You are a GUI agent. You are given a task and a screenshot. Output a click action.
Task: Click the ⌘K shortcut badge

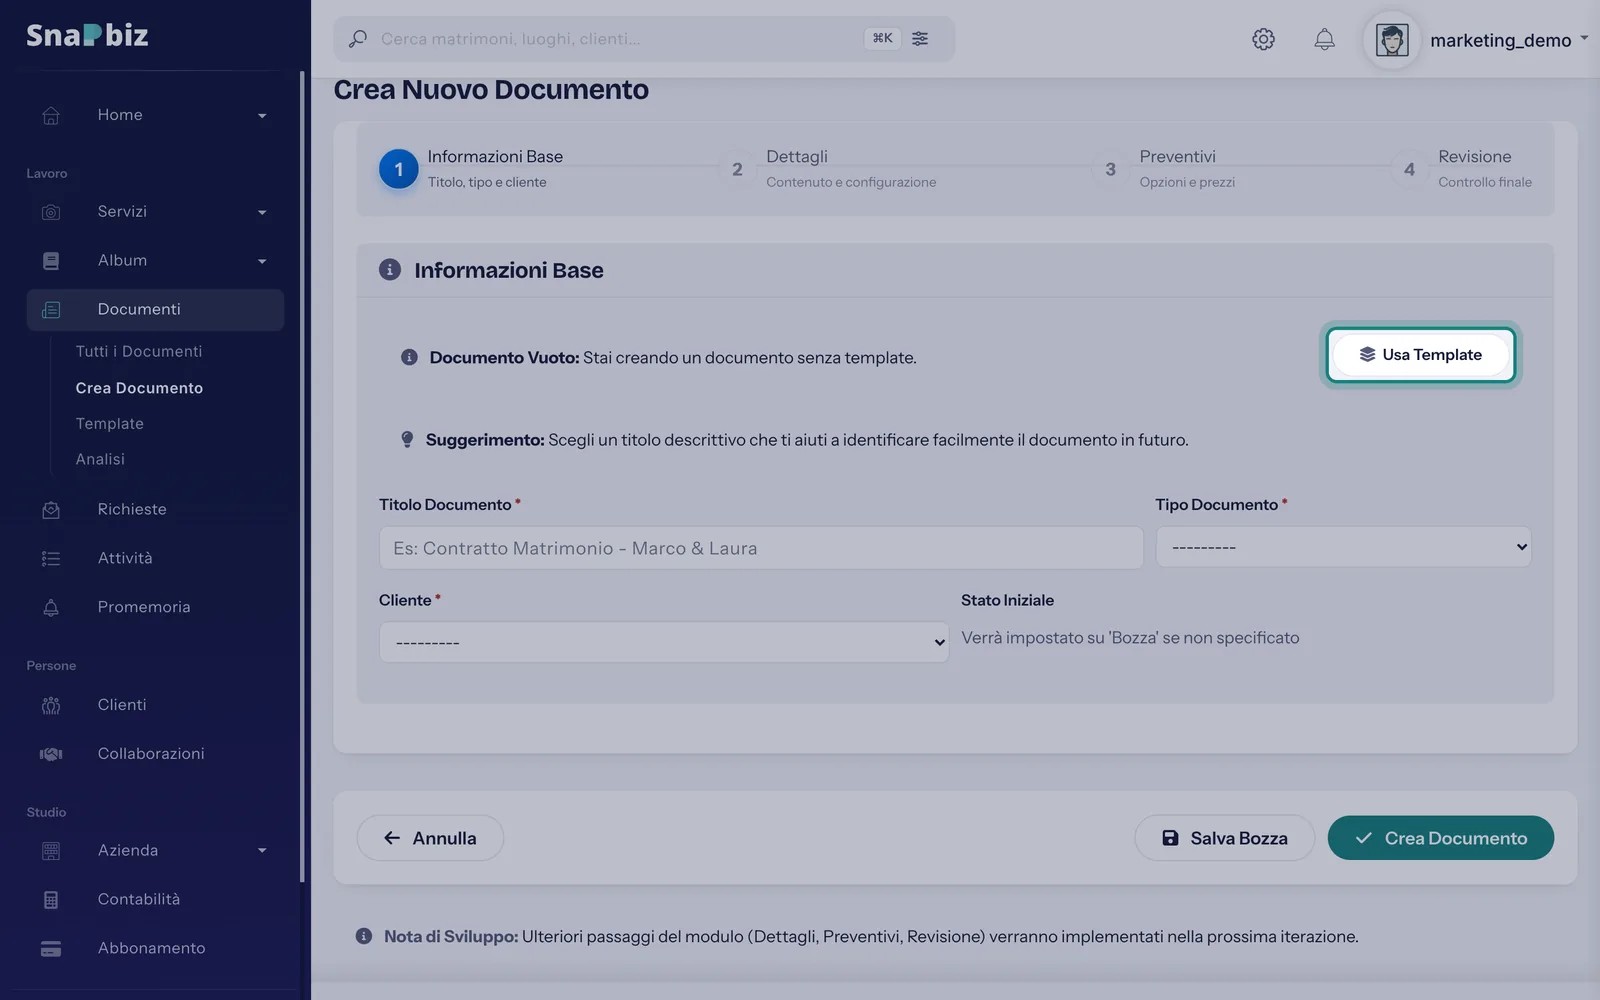[x=882, y=38]
